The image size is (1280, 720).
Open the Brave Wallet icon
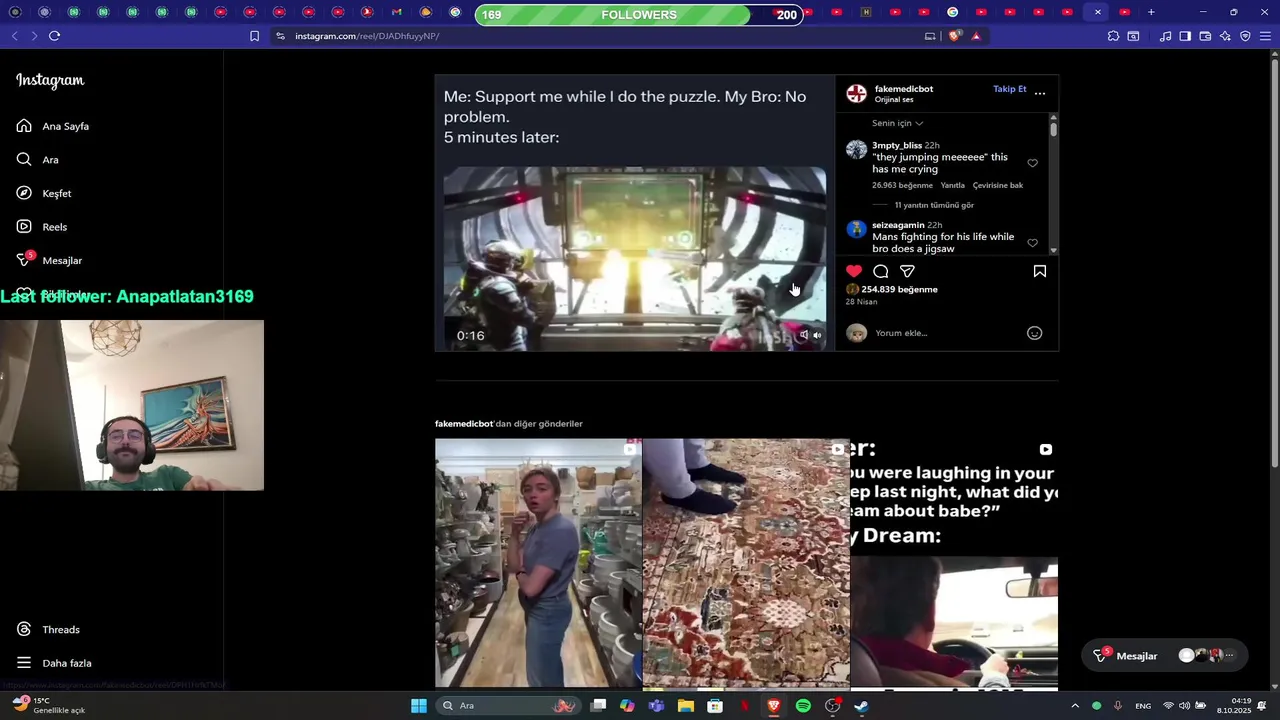1205,36
